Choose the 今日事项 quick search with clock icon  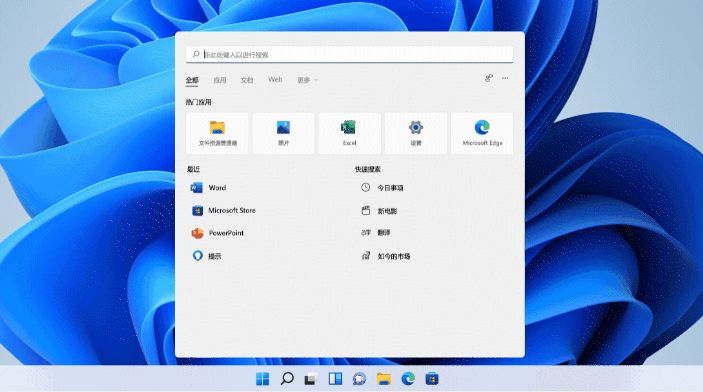tap(382, 188)
